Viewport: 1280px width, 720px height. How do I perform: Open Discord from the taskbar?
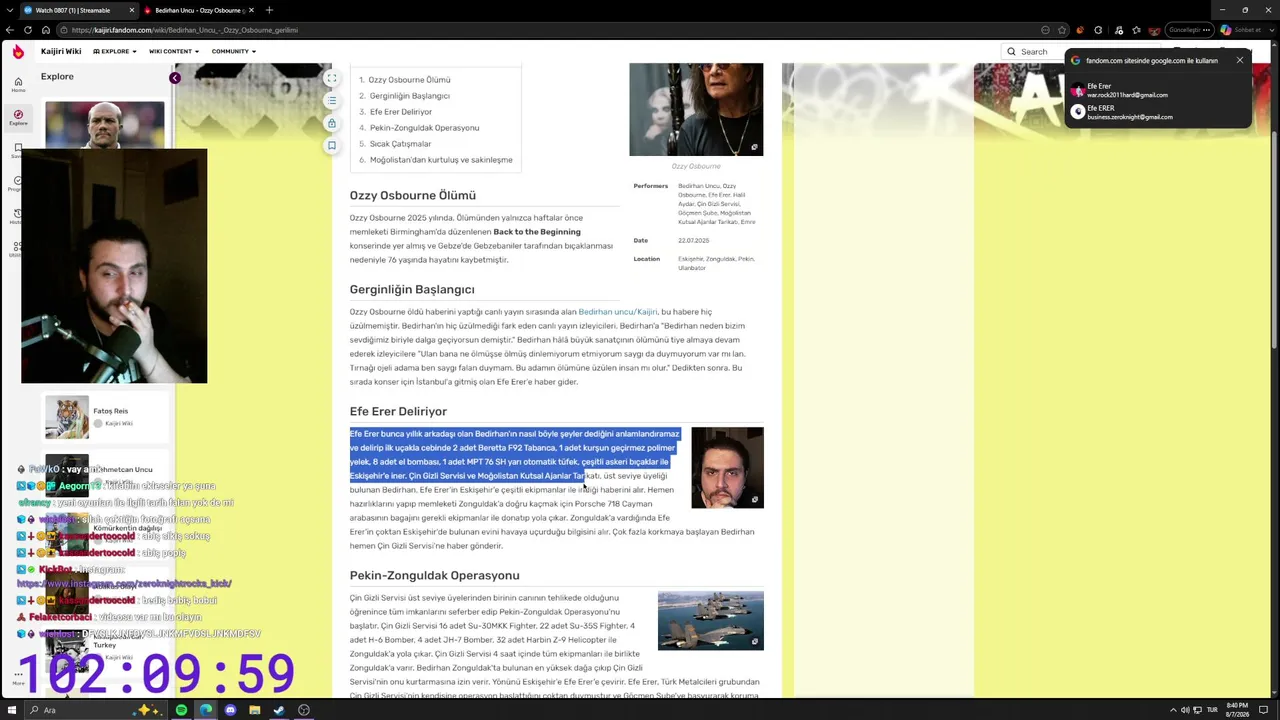click(230, 710)
